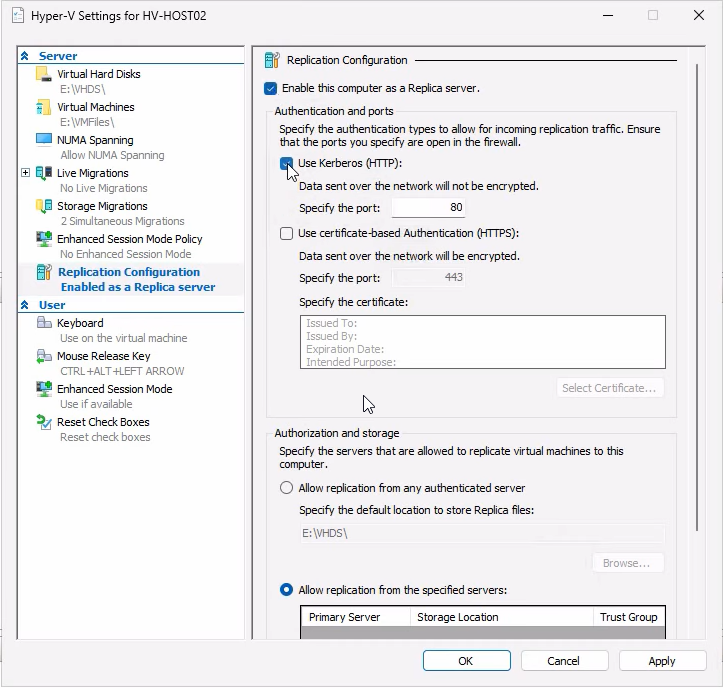
Task: Open Storage Migrations settings
Action: point(102,206)
